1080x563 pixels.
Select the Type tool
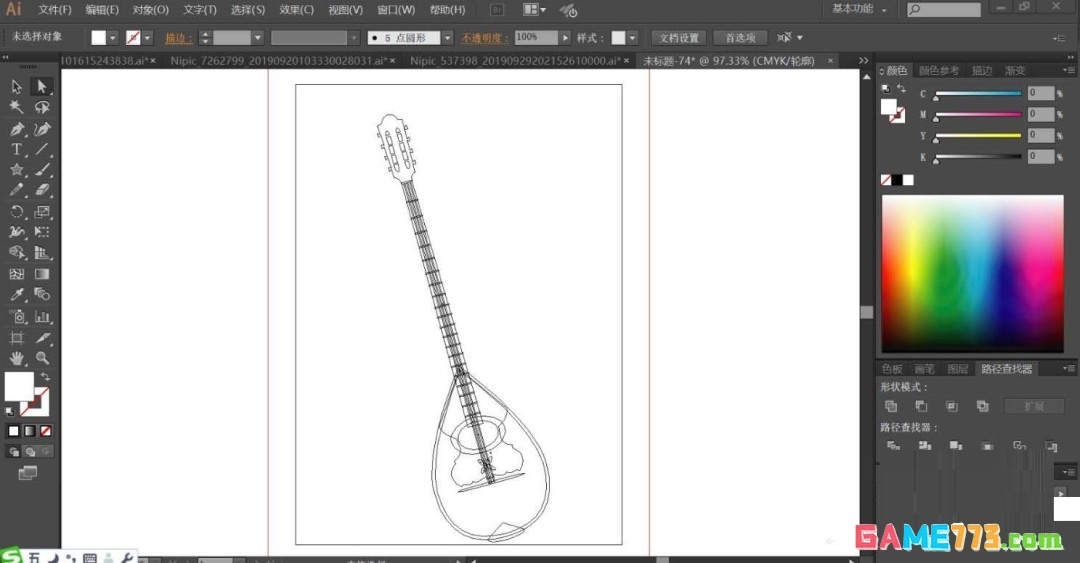pyautogui.click(x=17, y=150)
